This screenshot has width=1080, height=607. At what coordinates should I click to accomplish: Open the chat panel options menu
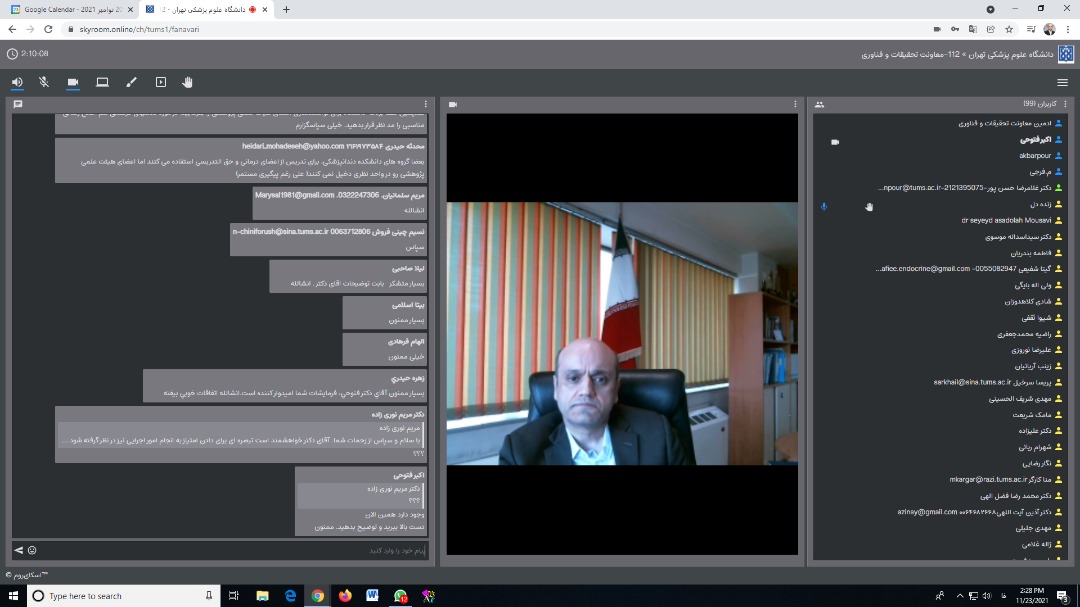(426, 104)
